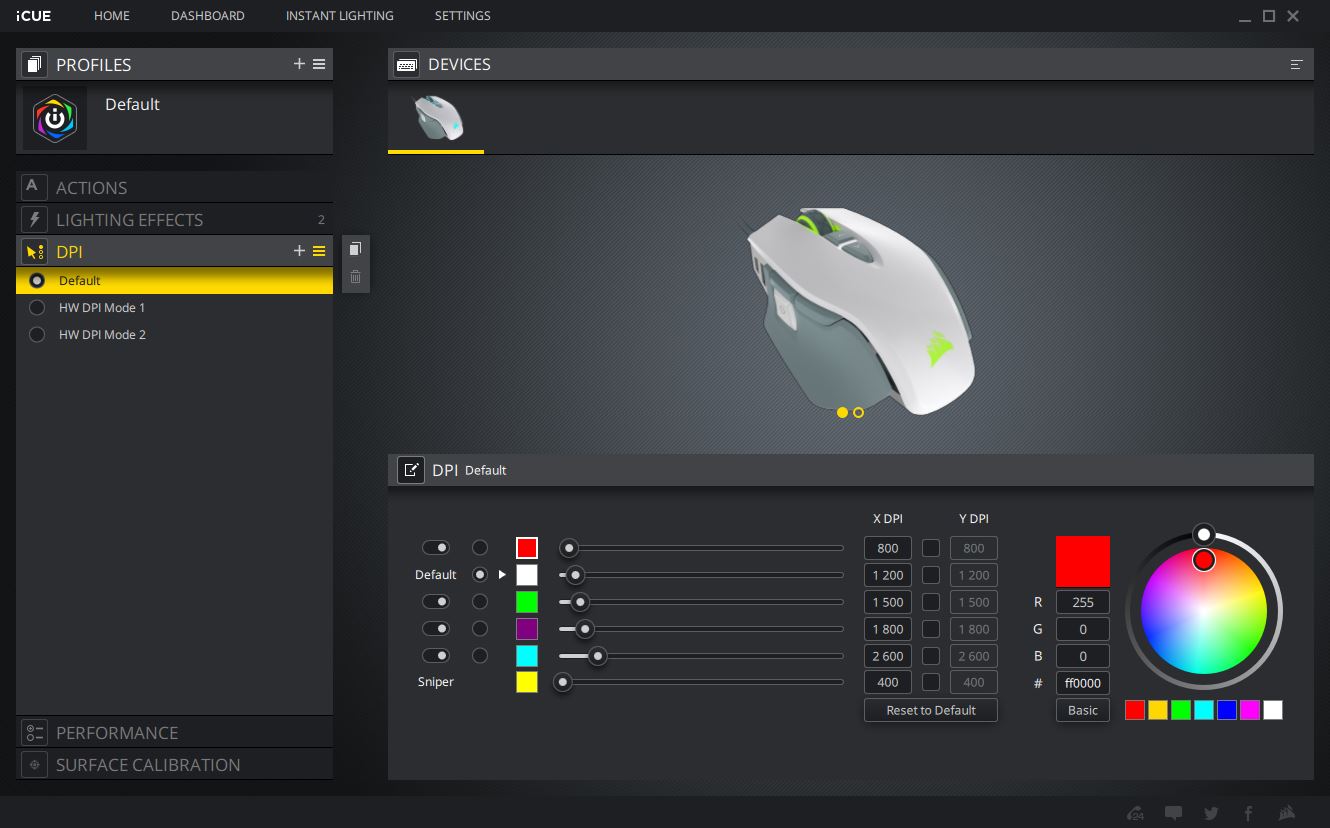Add a new profile with plus icon
Viewport: 1330px width, 828px height.
point(299,64)
